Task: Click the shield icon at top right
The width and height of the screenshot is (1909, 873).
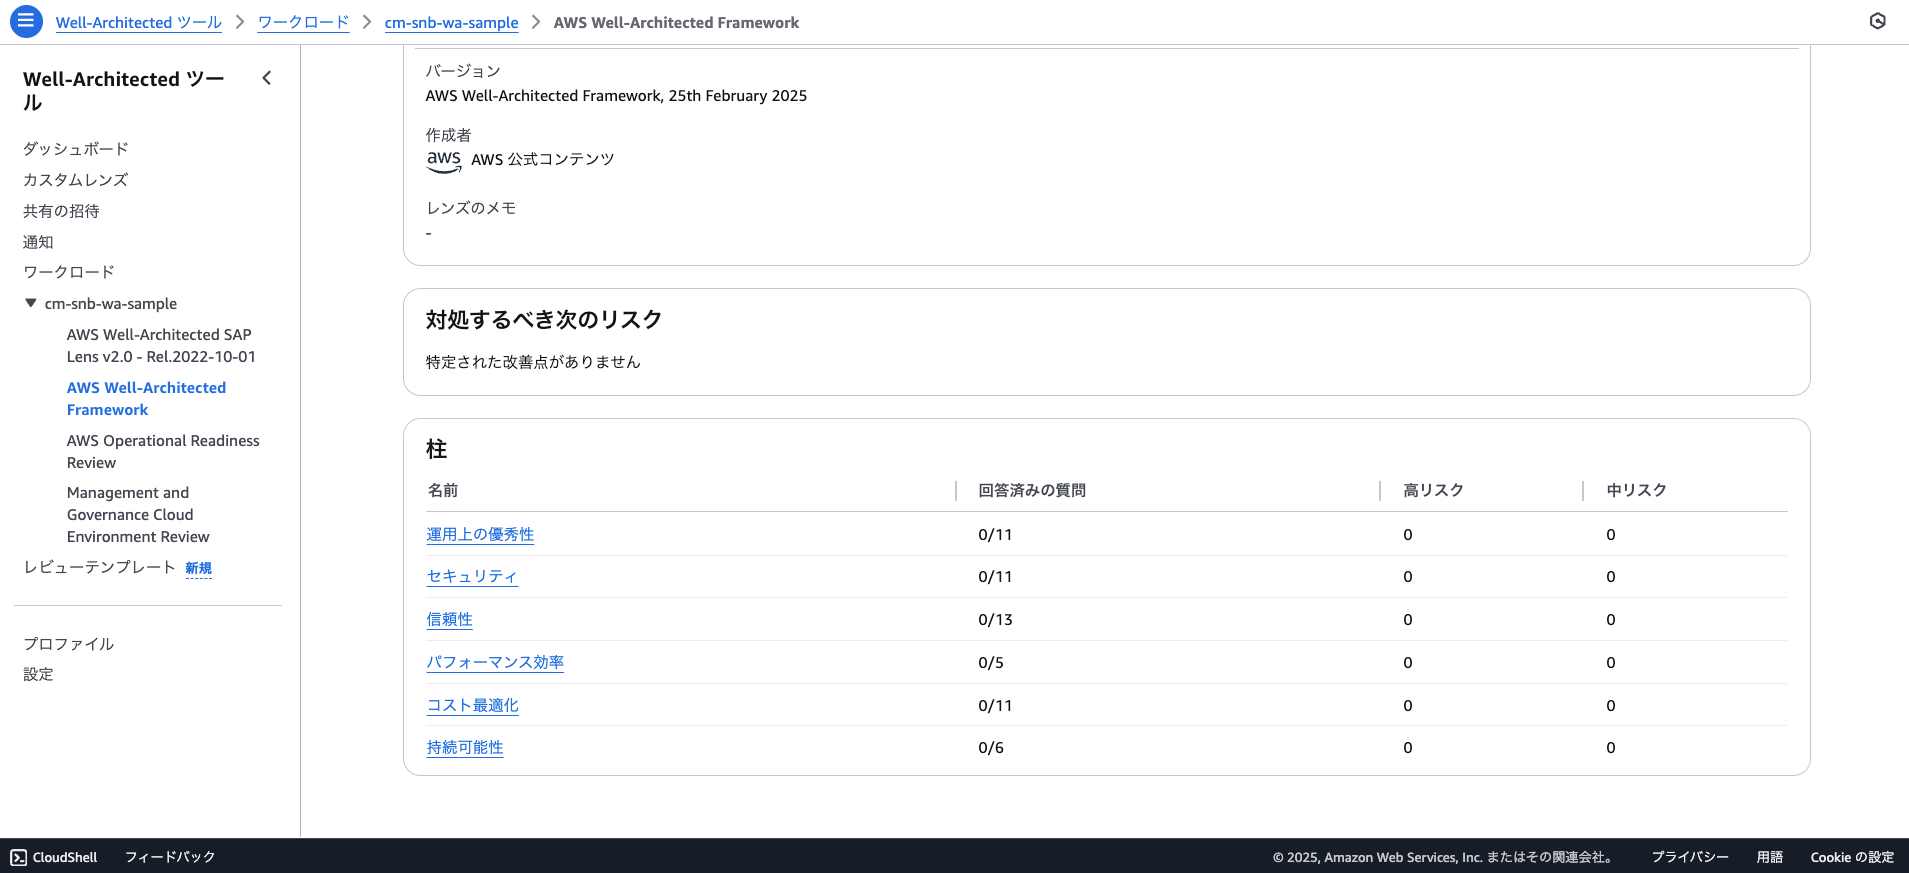Action: (x=1878, y=21)
